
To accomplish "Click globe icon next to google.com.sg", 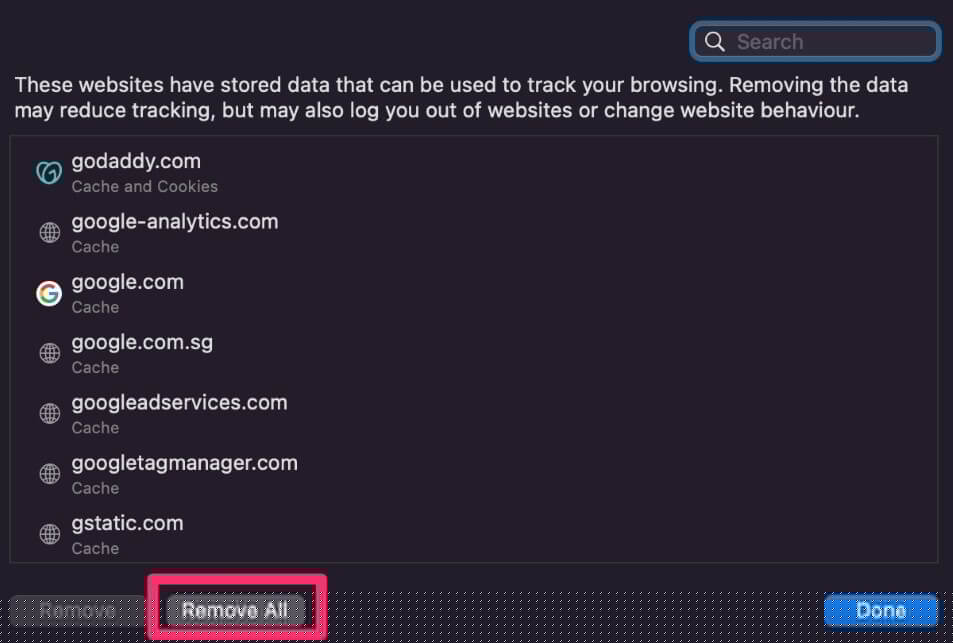I will [x=49, y=353].
